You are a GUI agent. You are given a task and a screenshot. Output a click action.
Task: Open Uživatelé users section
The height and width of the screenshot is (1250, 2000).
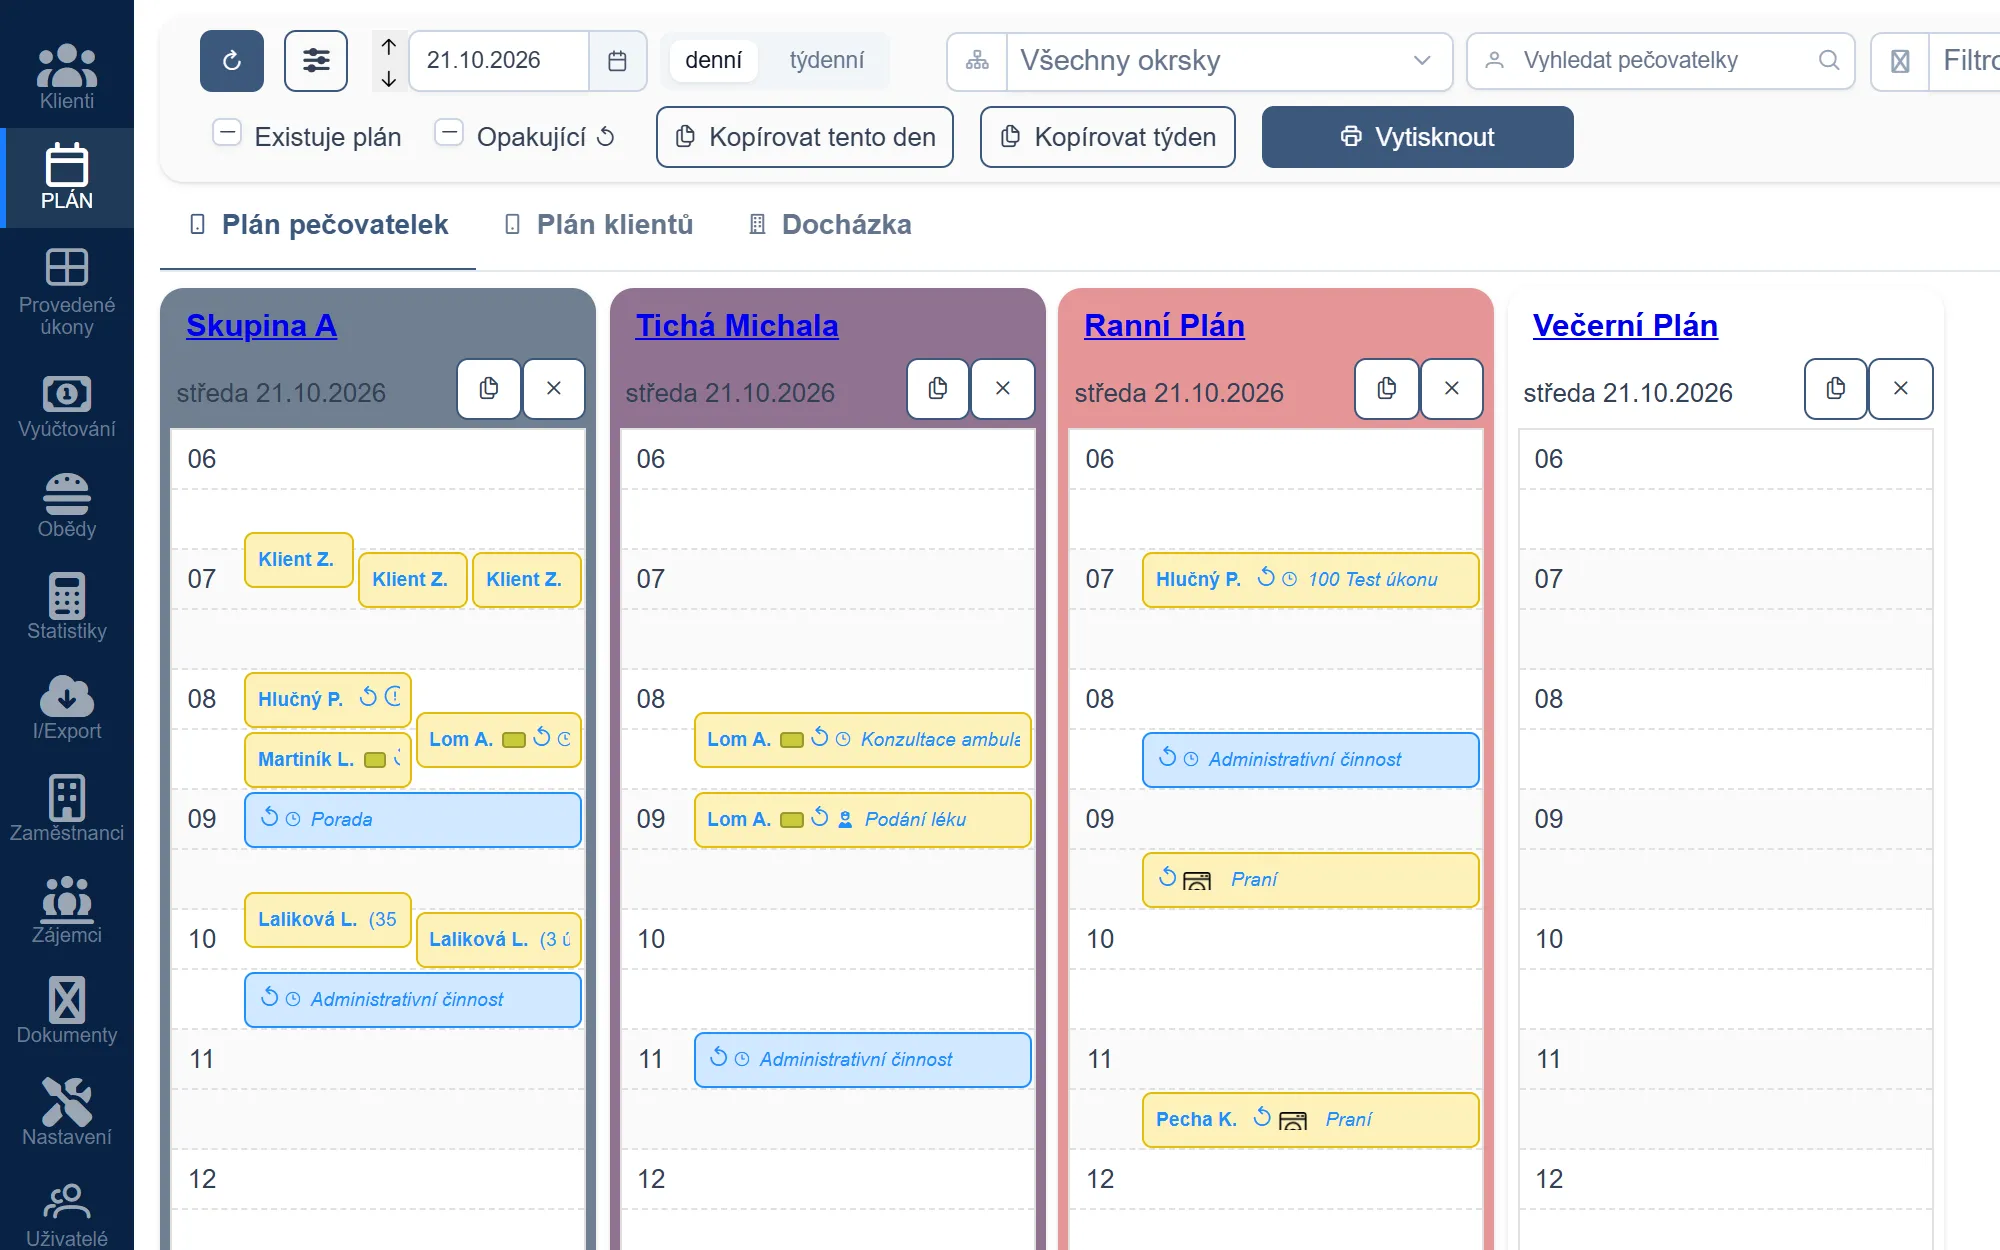tap(66, 1214)
